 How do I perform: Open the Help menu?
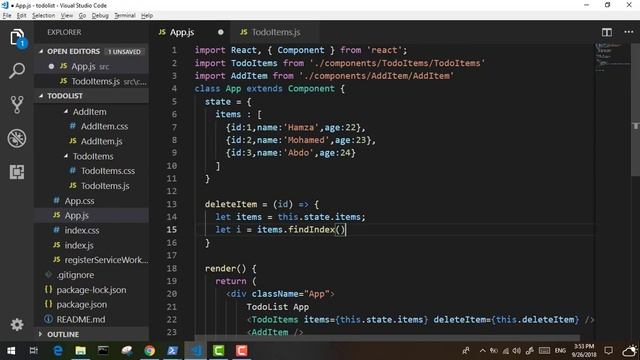[147, 16]
